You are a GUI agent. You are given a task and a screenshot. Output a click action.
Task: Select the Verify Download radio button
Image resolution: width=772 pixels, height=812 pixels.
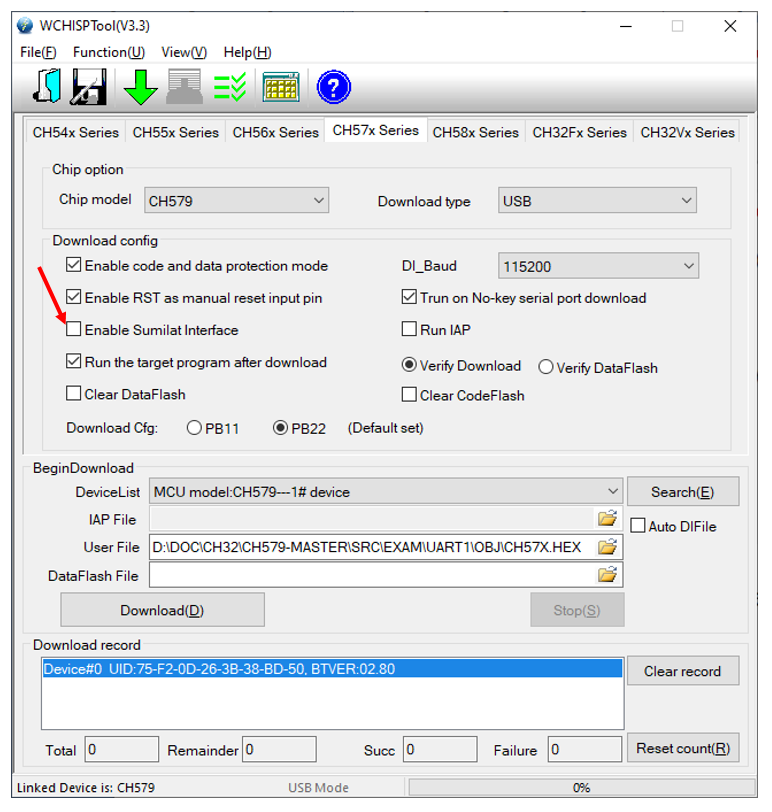pos(409,365)
